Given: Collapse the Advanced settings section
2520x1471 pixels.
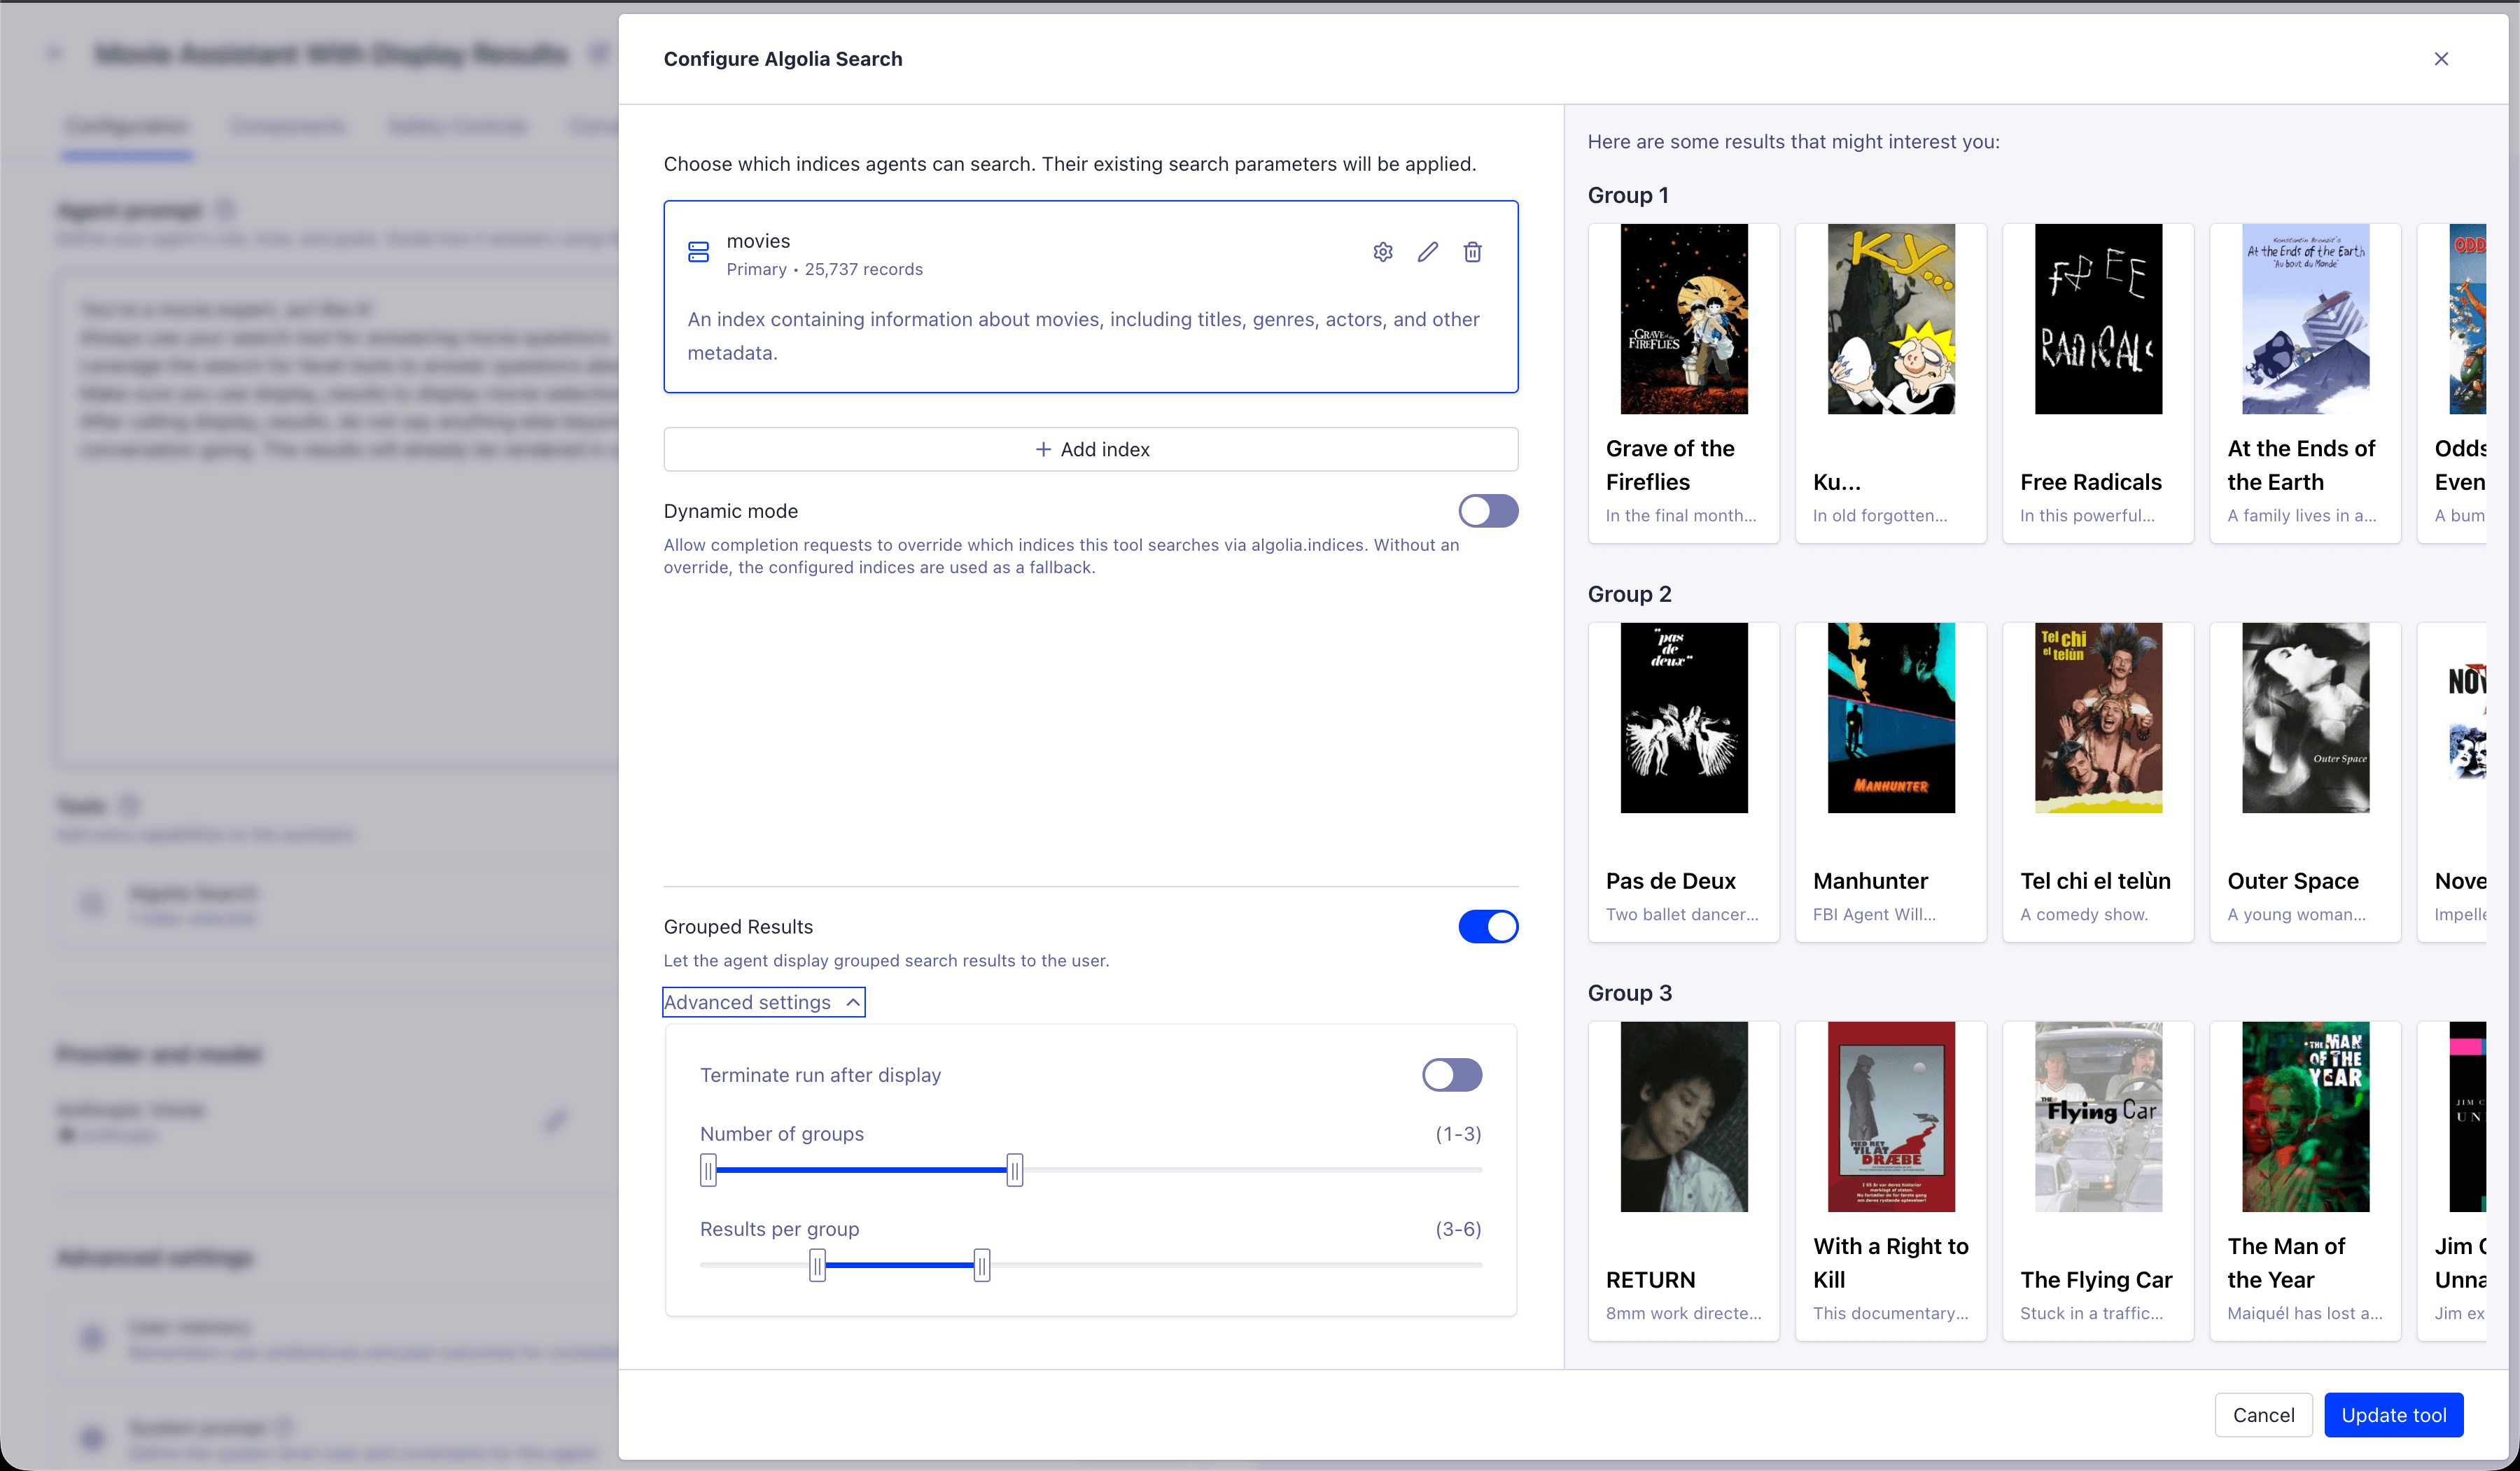Looking at the screenshot, I should point(764,1002).
